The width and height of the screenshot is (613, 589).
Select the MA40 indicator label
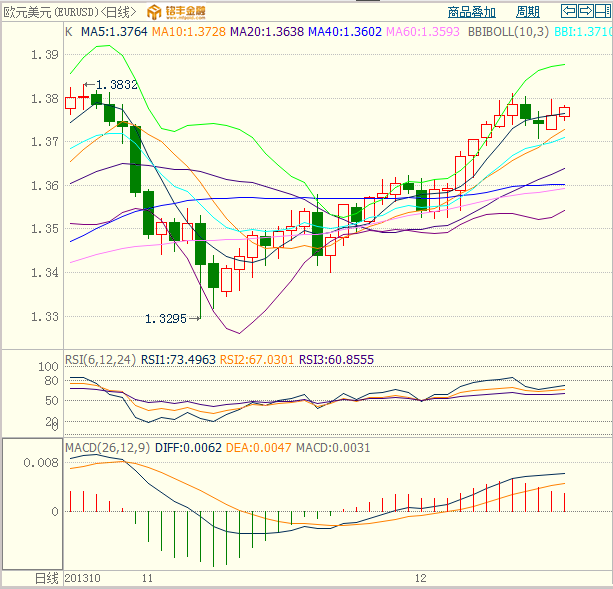[344, 32]
